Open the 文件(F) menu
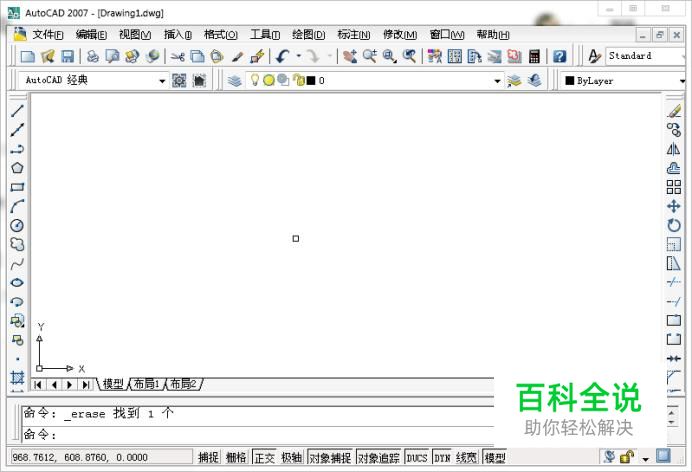Image resolution: width=692 pixels, height=472 pixels. click(x=48, y=34)
